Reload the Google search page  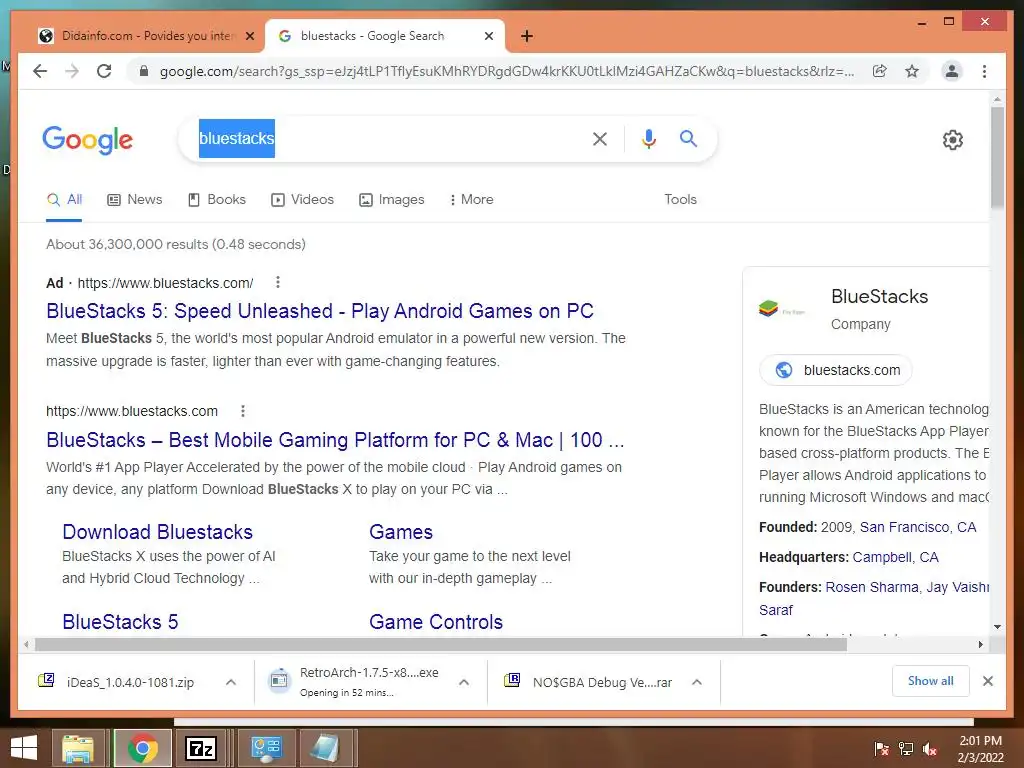coord(104,71)
